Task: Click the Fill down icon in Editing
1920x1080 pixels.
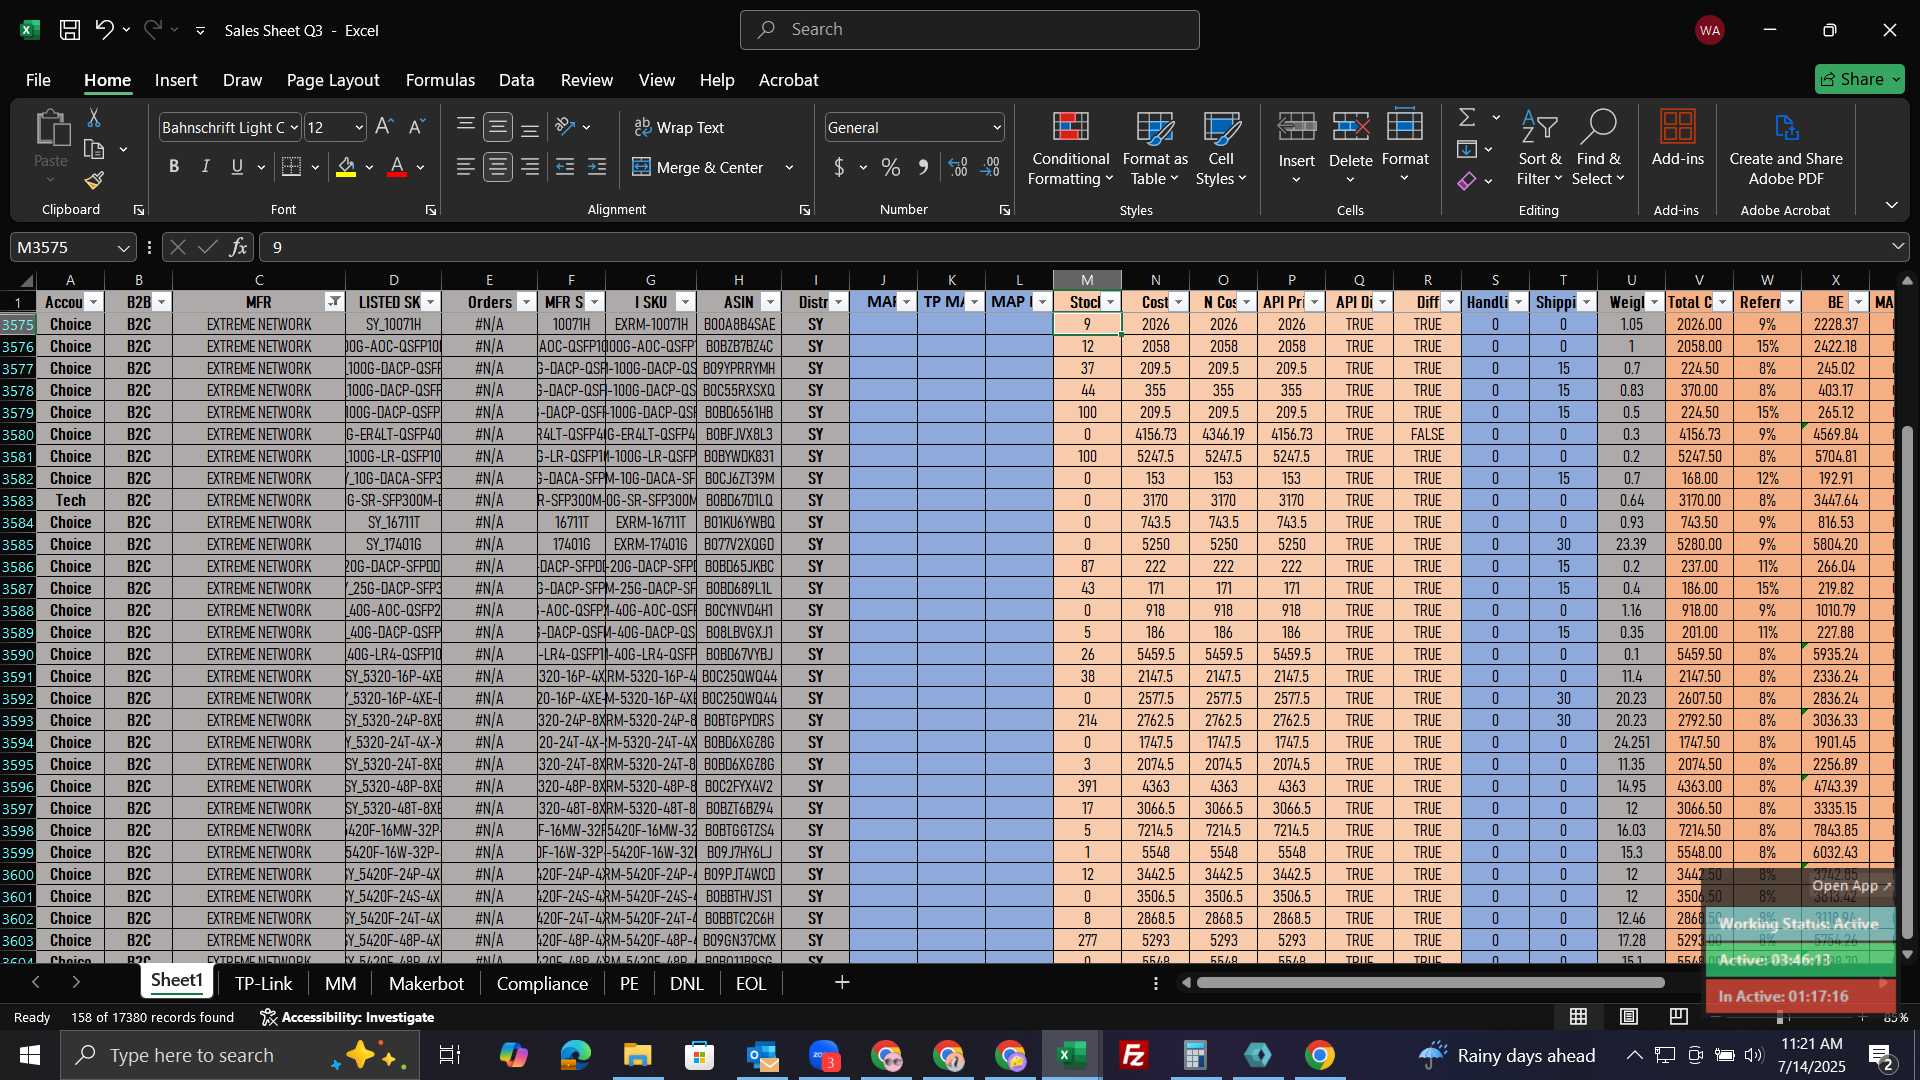Action: [x=1467, y=150]
